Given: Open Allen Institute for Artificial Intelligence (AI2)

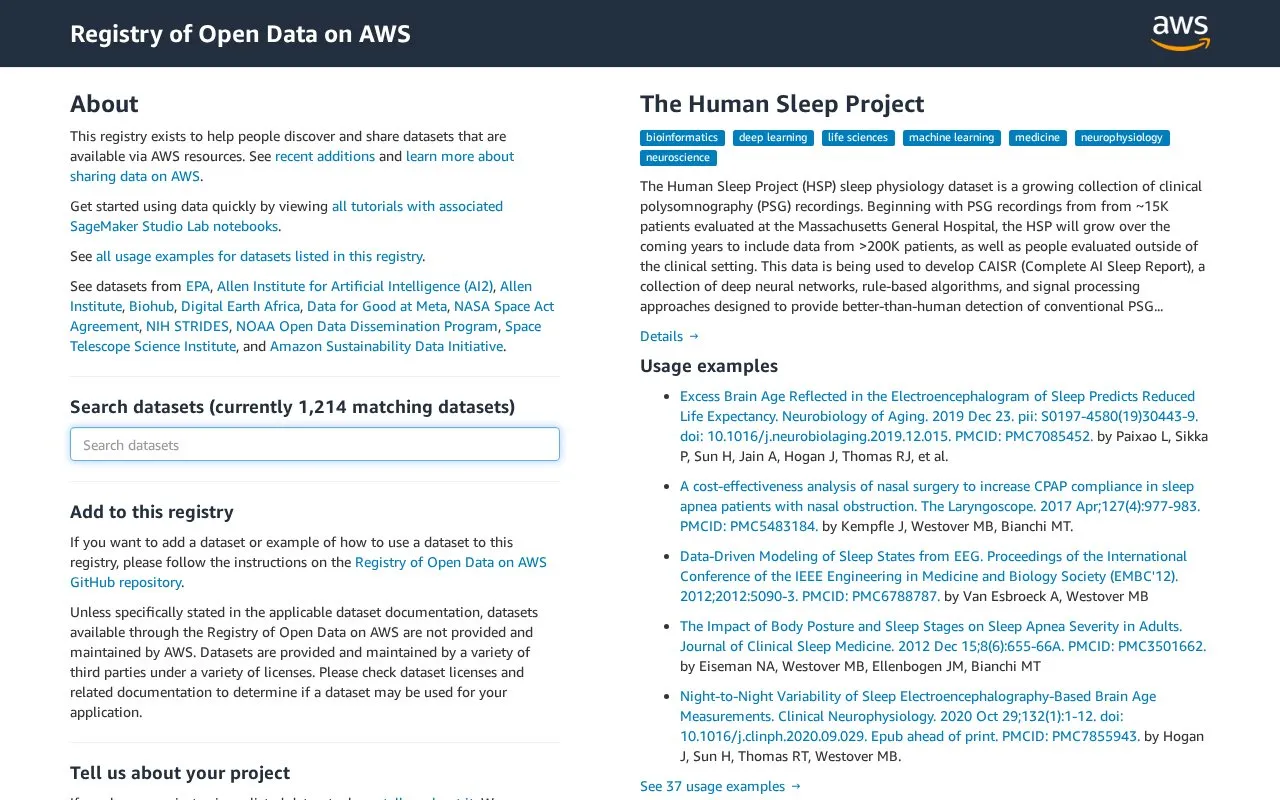Looking at the screenshot, I should click(355, 286).
